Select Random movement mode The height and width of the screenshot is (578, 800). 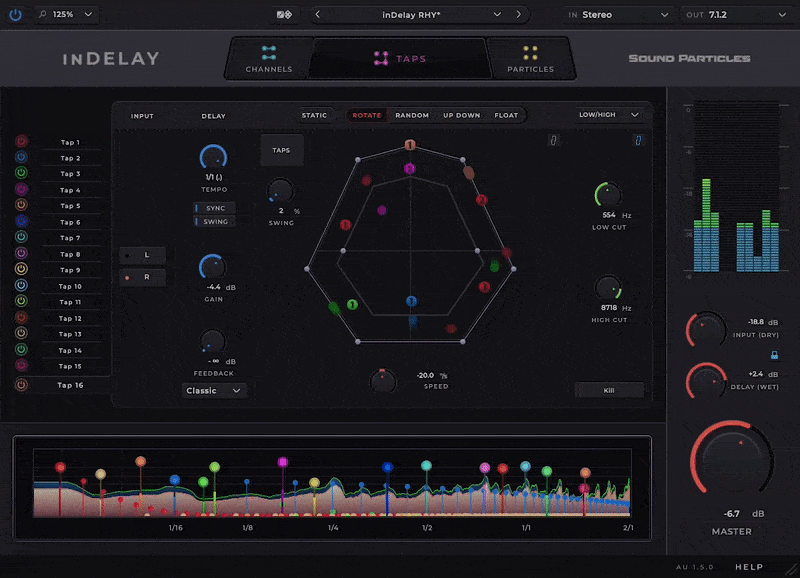[x=412, y=115]
